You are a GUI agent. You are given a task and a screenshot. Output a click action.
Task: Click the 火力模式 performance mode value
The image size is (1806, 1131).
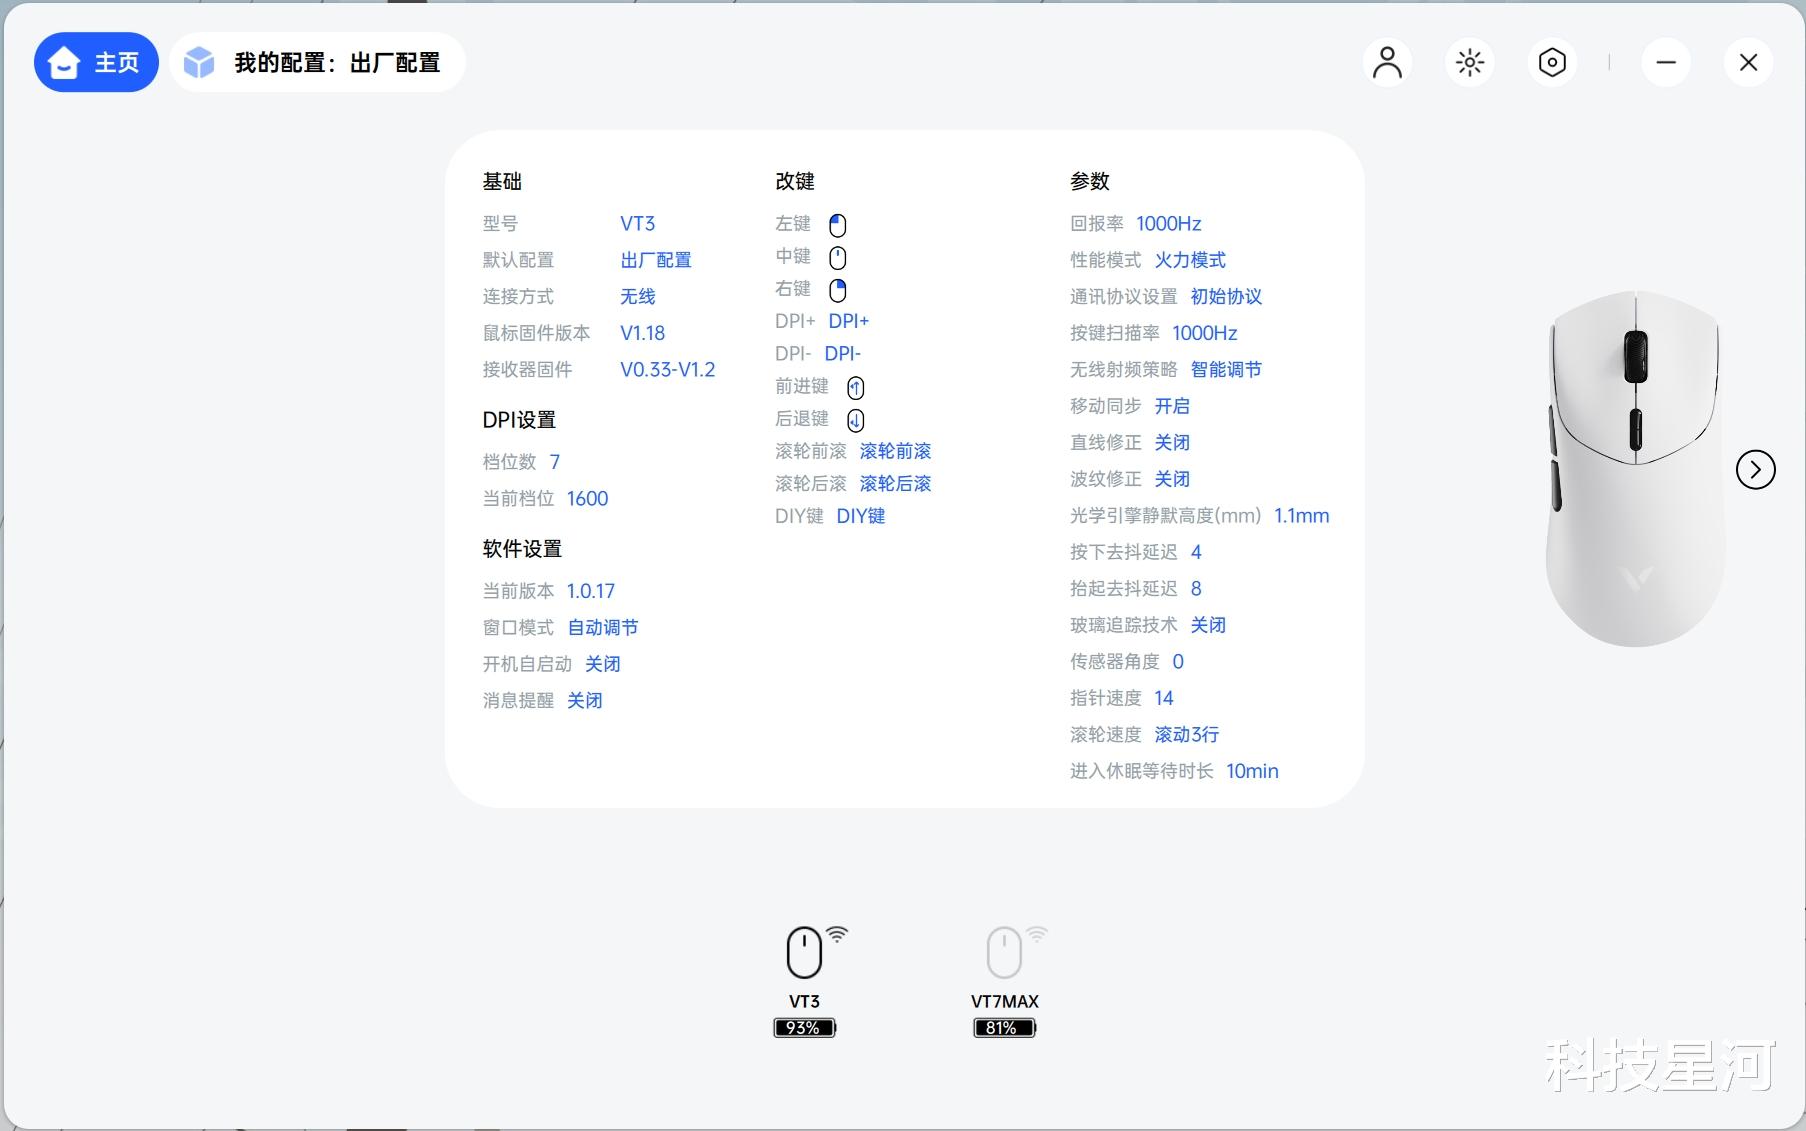1191,260
